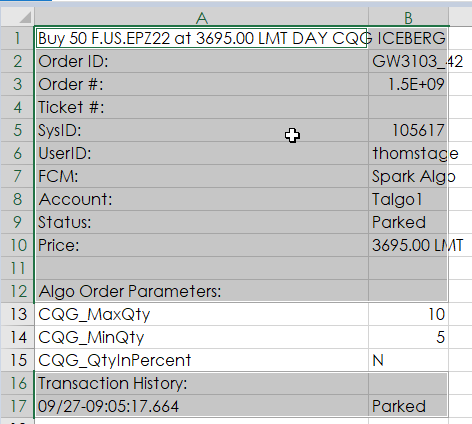The width and height of the screenshot is (472, 424).
Task: Click the FCM value Spark Algo
Action: (x=408, y=176)
